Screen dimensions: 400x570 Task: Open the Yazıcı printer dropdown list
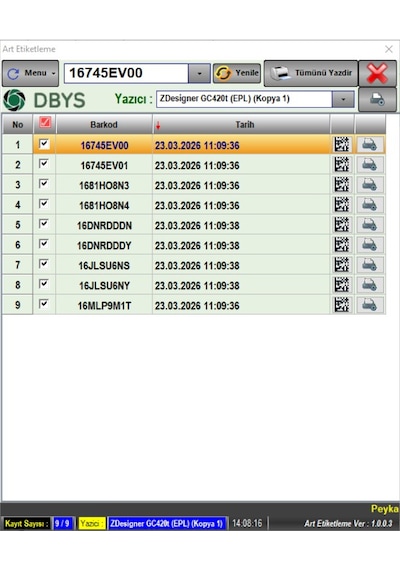point(343,99)
